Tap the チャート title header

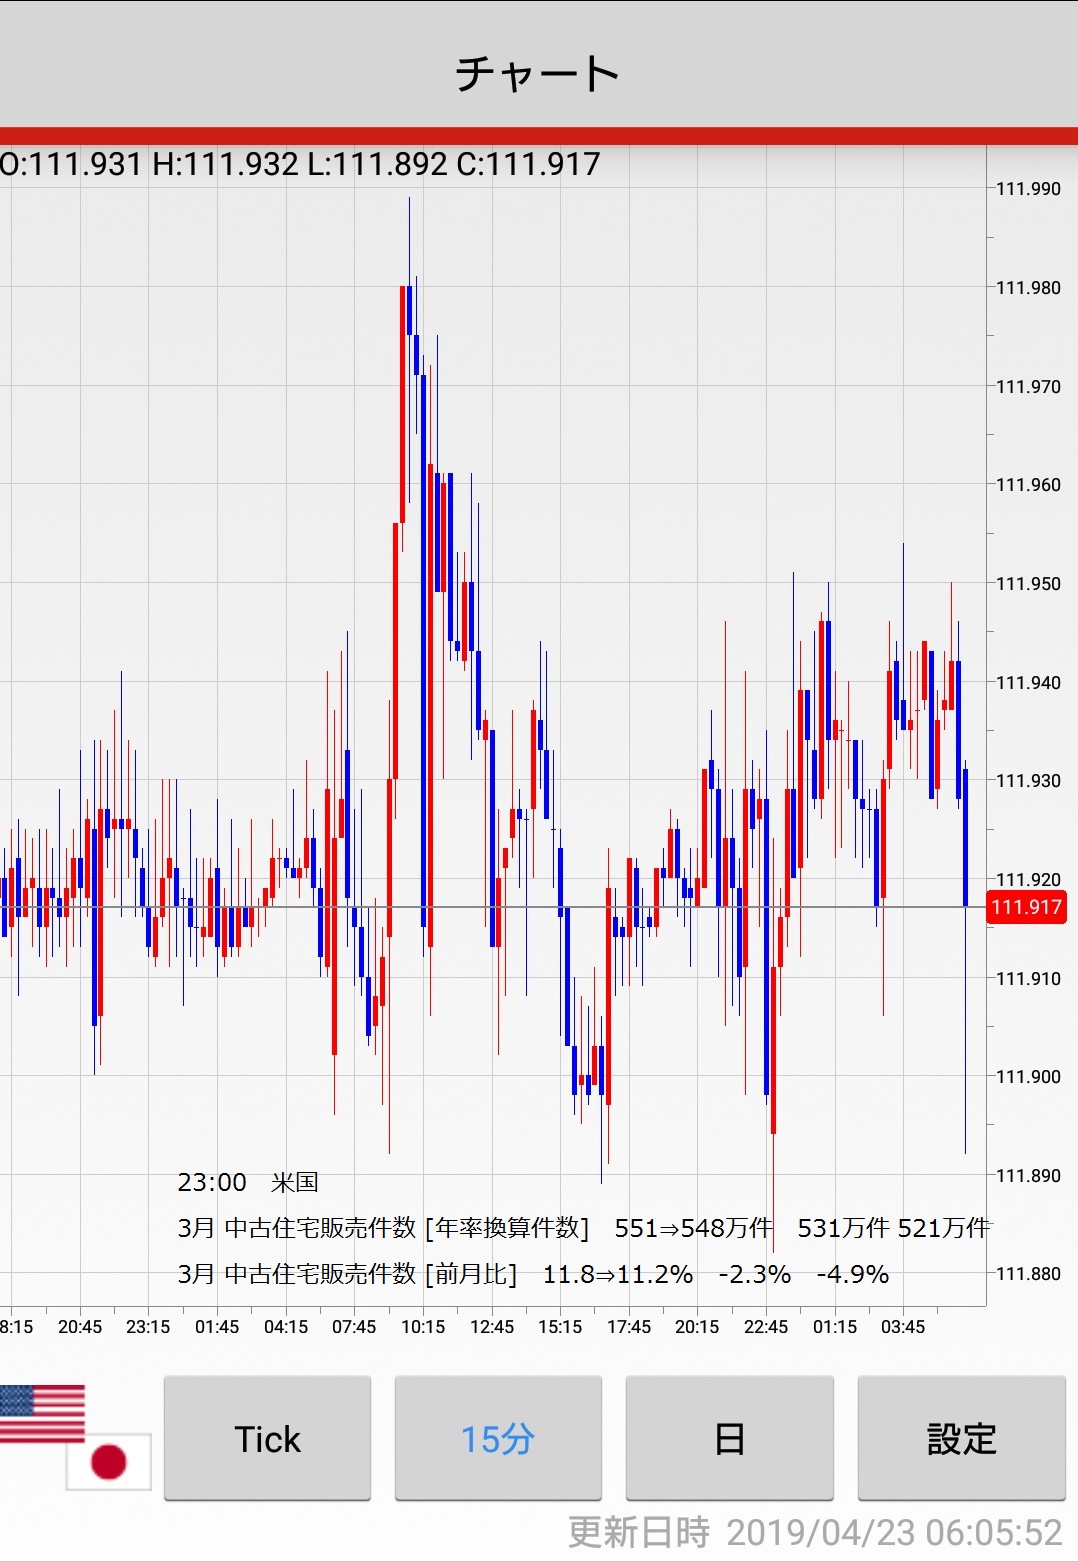(538, 74)
